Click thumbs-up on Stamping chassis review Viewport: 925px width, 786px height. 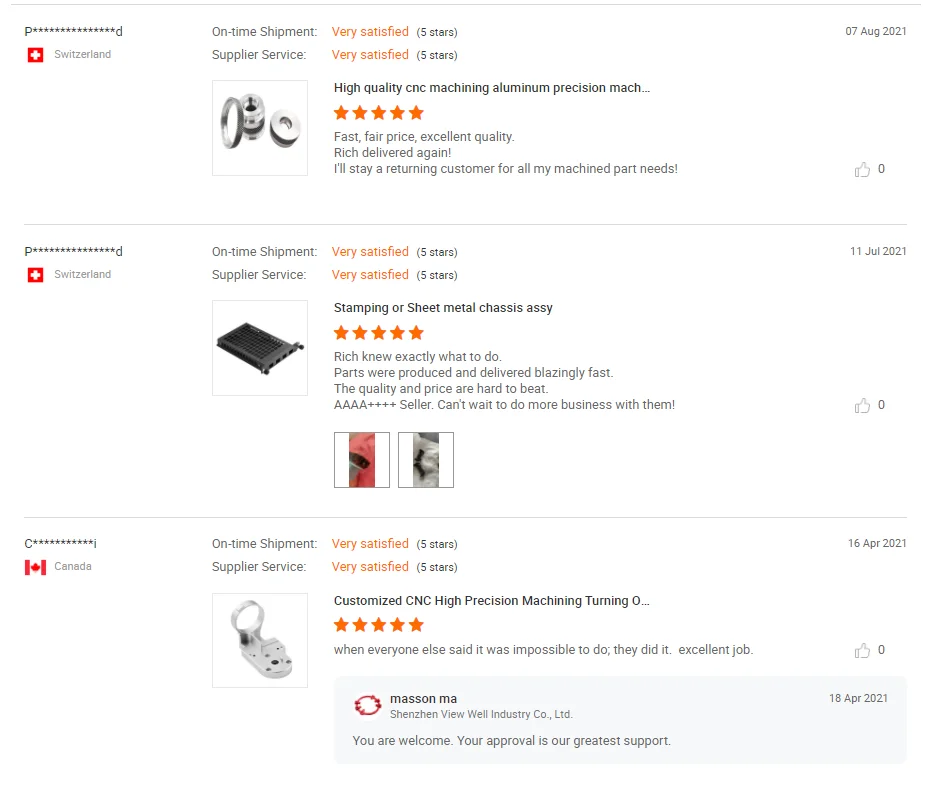[862, 406]
